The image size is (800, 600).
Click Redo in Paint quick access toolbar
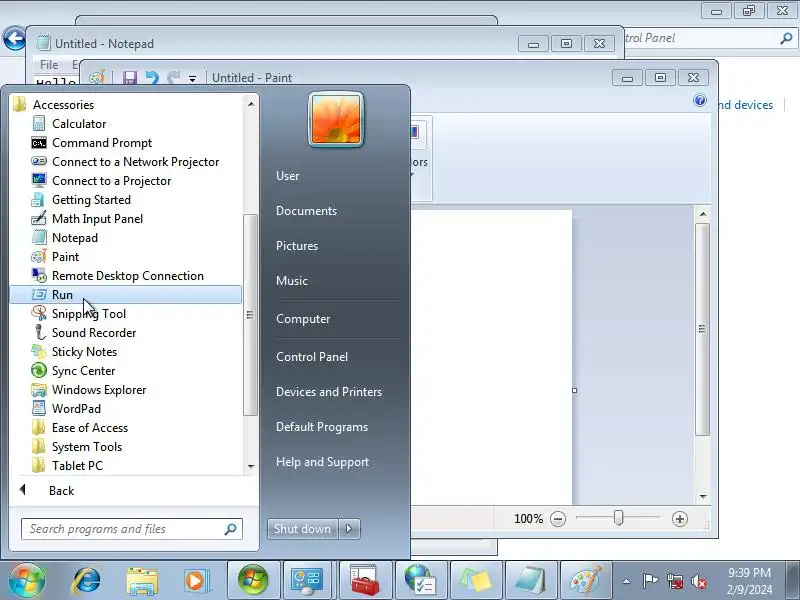pos(174,78)
